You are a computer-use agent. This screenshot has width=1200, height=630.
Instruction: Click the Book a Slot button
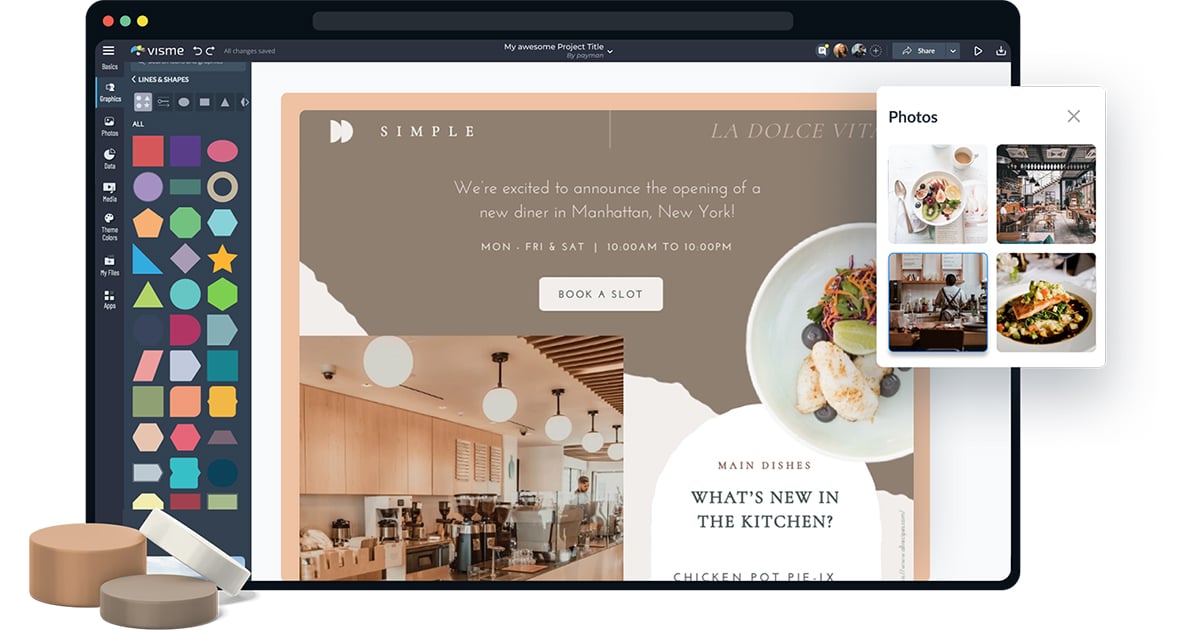[x=600, y=294]
